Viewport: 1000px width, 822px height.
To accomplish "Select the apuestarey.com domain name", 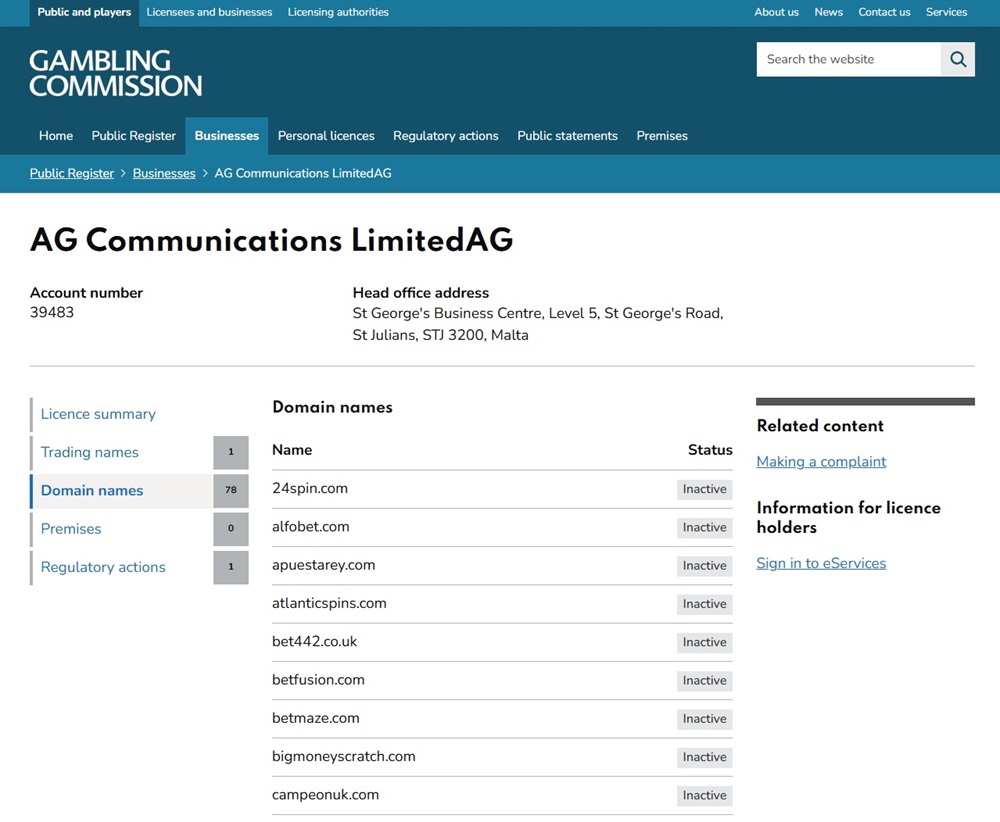I will pyautogui.click(x=323, y=565).
